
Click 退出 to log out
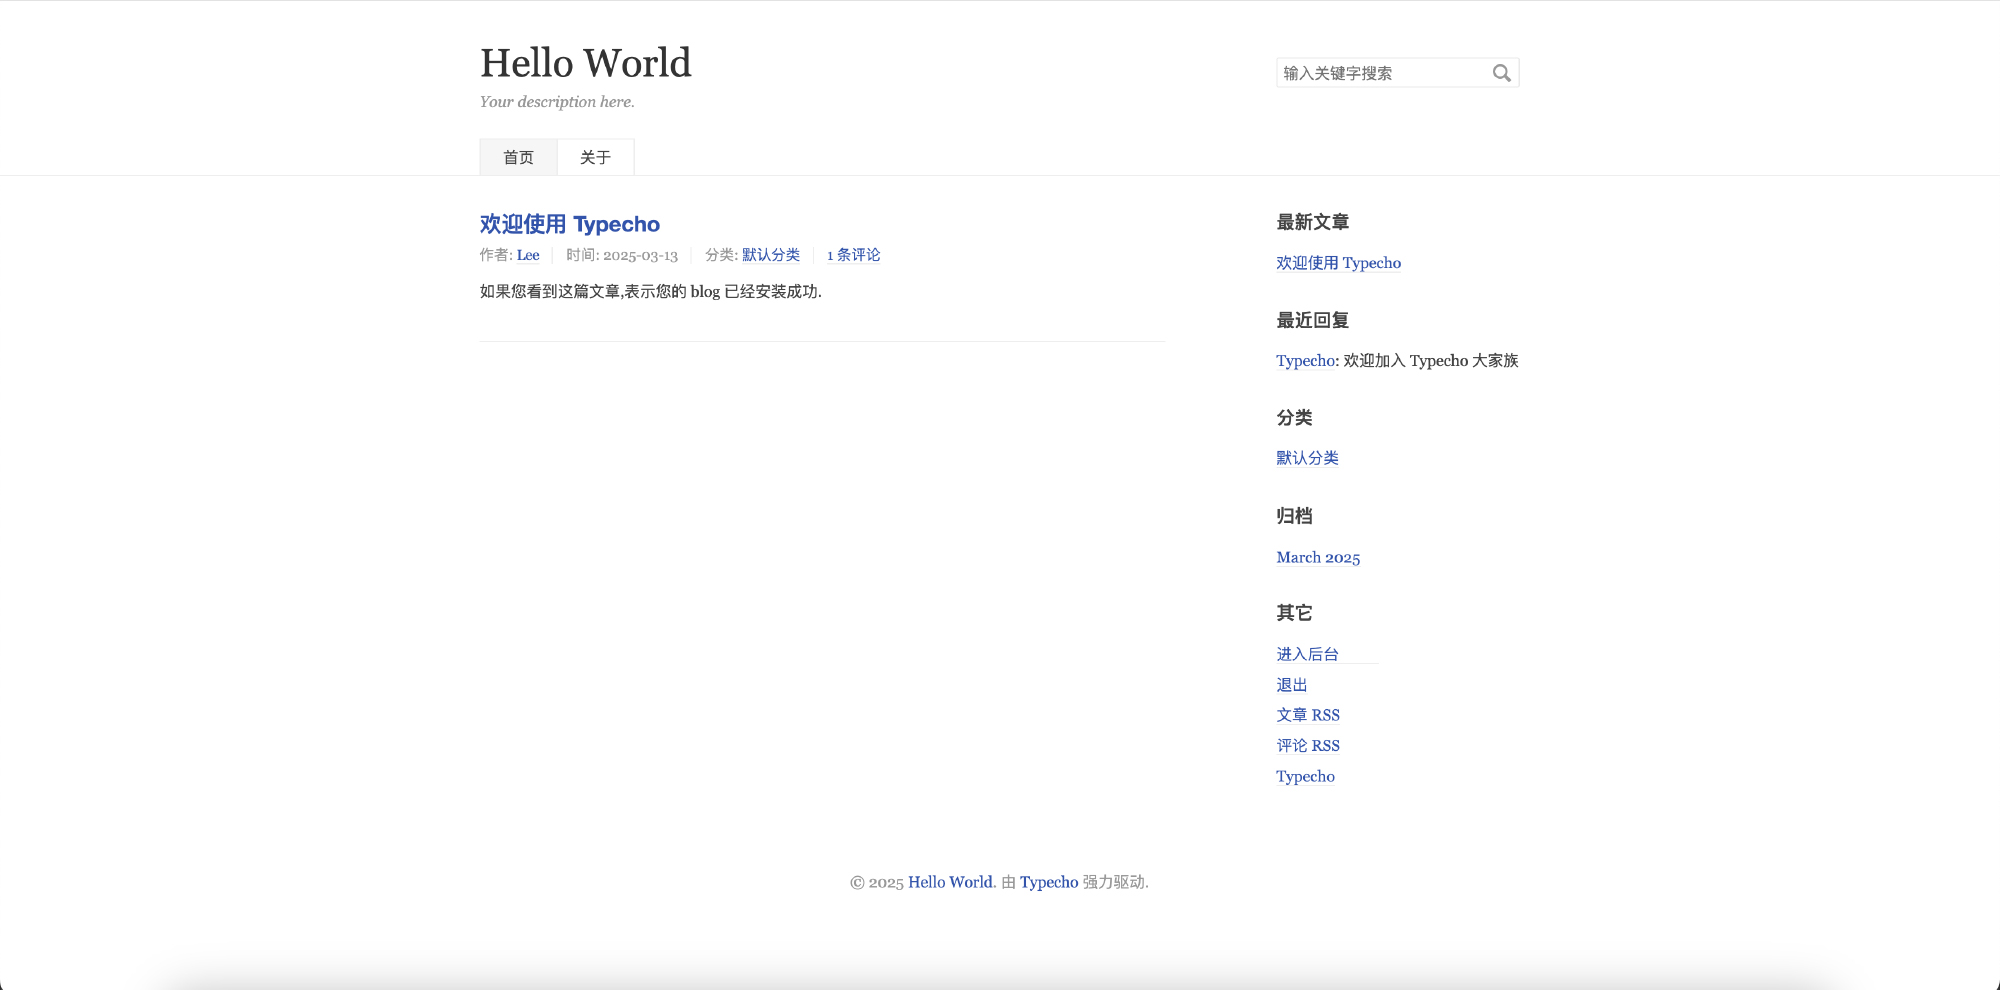1291,685
